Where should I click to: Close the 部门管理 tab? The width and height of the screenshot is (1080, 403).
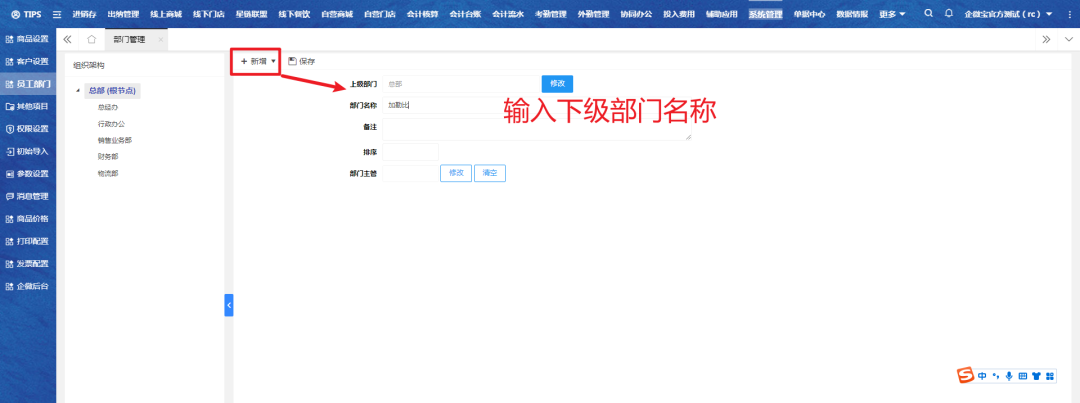click(x=160, y=39)
